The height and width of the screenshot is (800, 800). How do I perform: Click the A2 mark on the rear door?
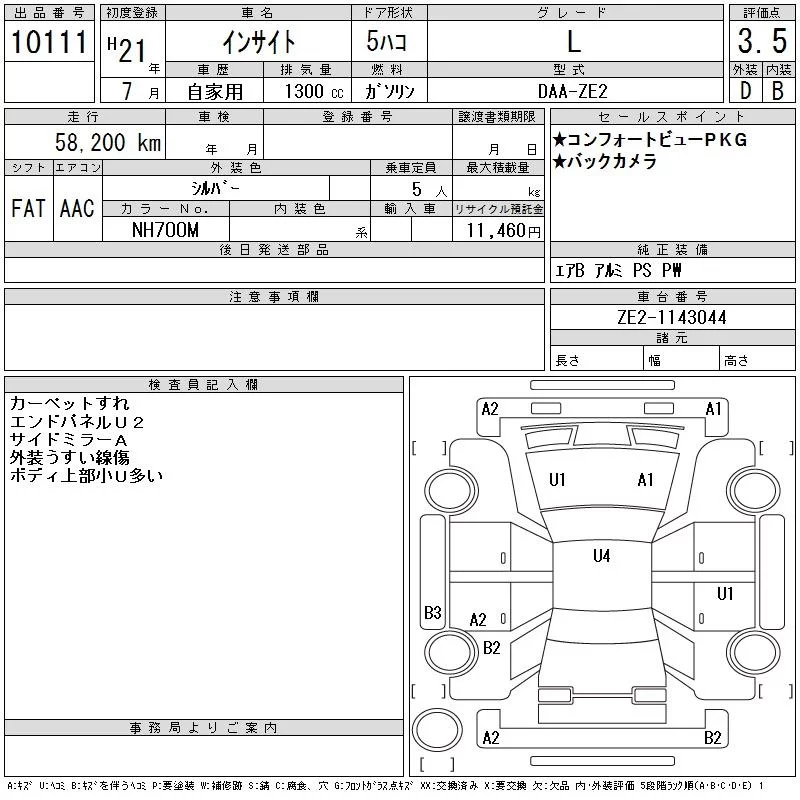coord(478,620)
